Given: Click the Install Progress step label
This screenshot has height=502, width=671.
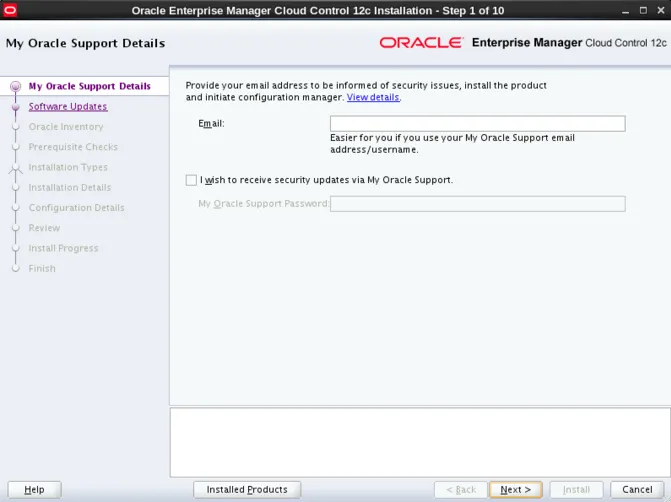Looking at the screenshot, I should (63, 248).
